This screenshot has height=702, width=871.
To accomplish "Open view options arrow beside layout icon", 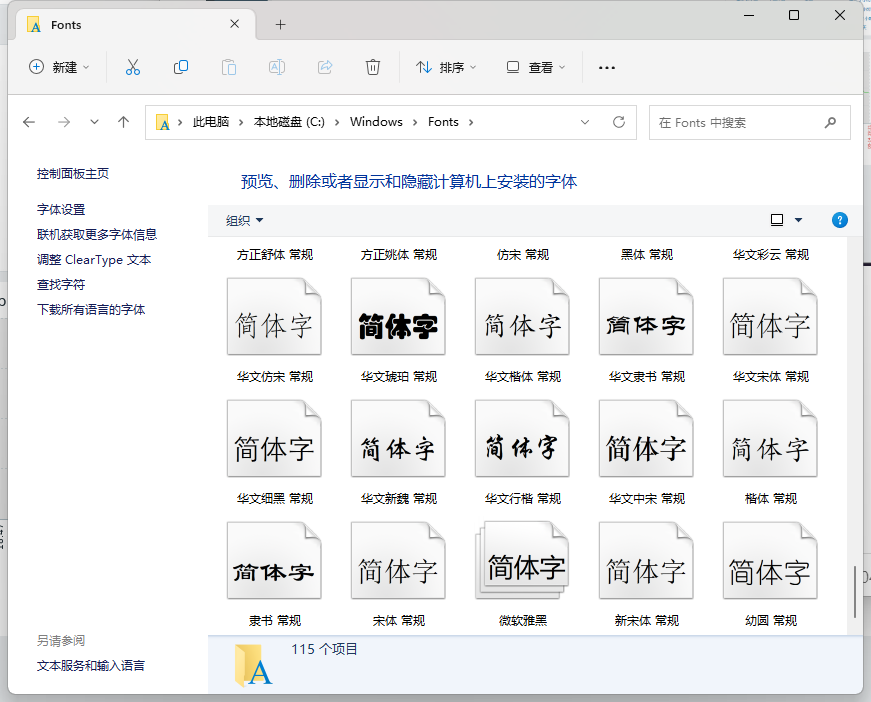I will 798,220.
